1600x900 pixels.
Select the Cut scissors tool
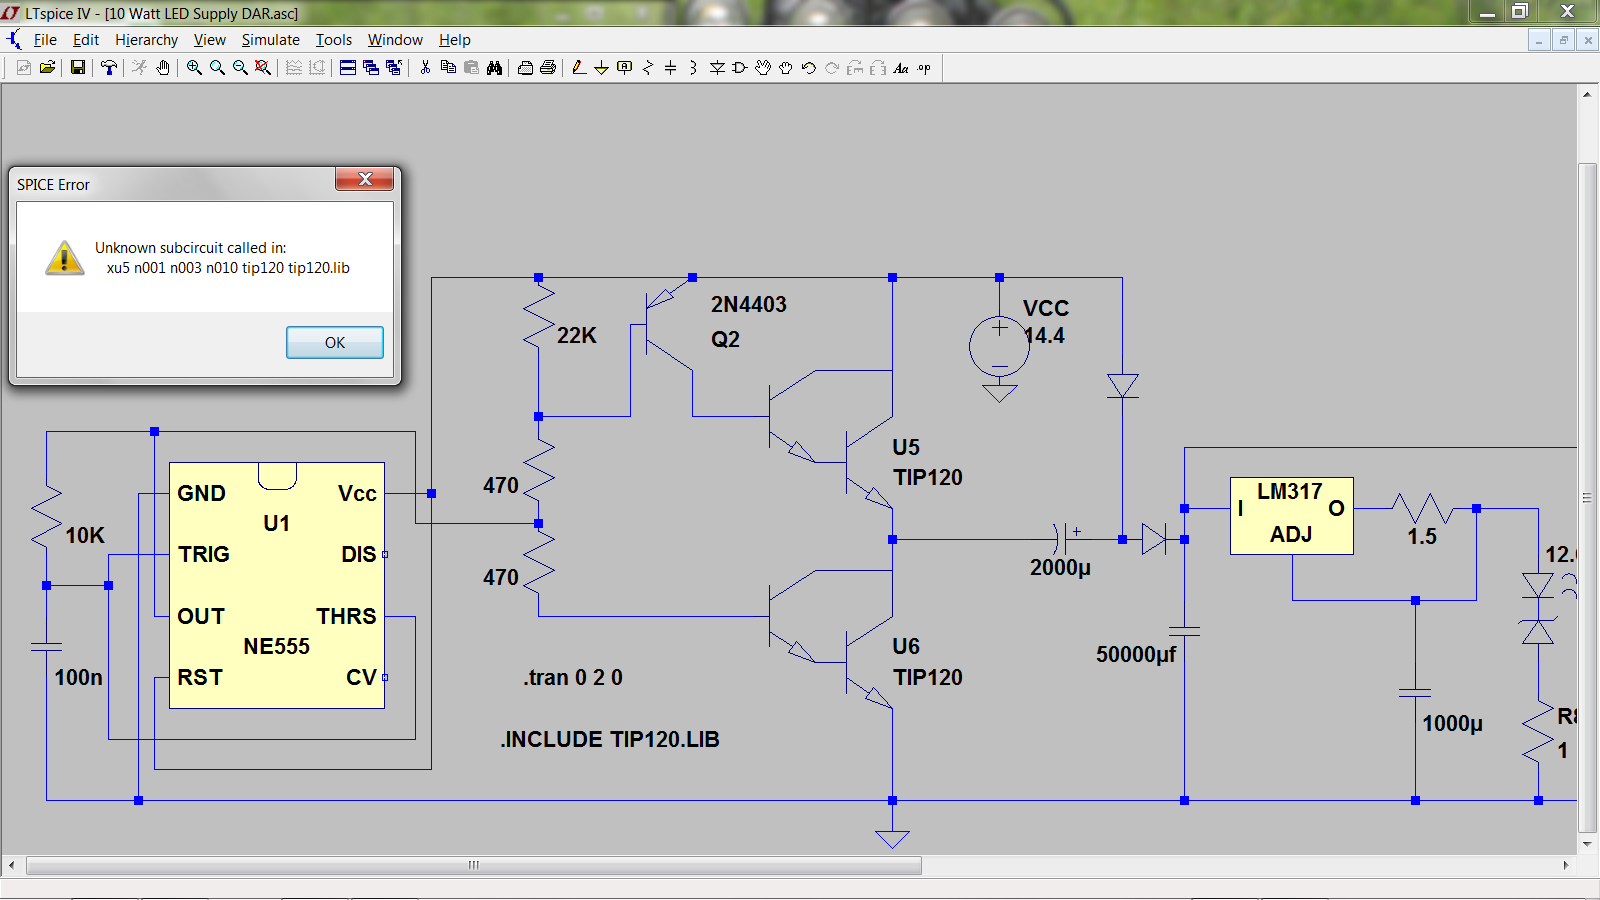[x=425, y=68]
